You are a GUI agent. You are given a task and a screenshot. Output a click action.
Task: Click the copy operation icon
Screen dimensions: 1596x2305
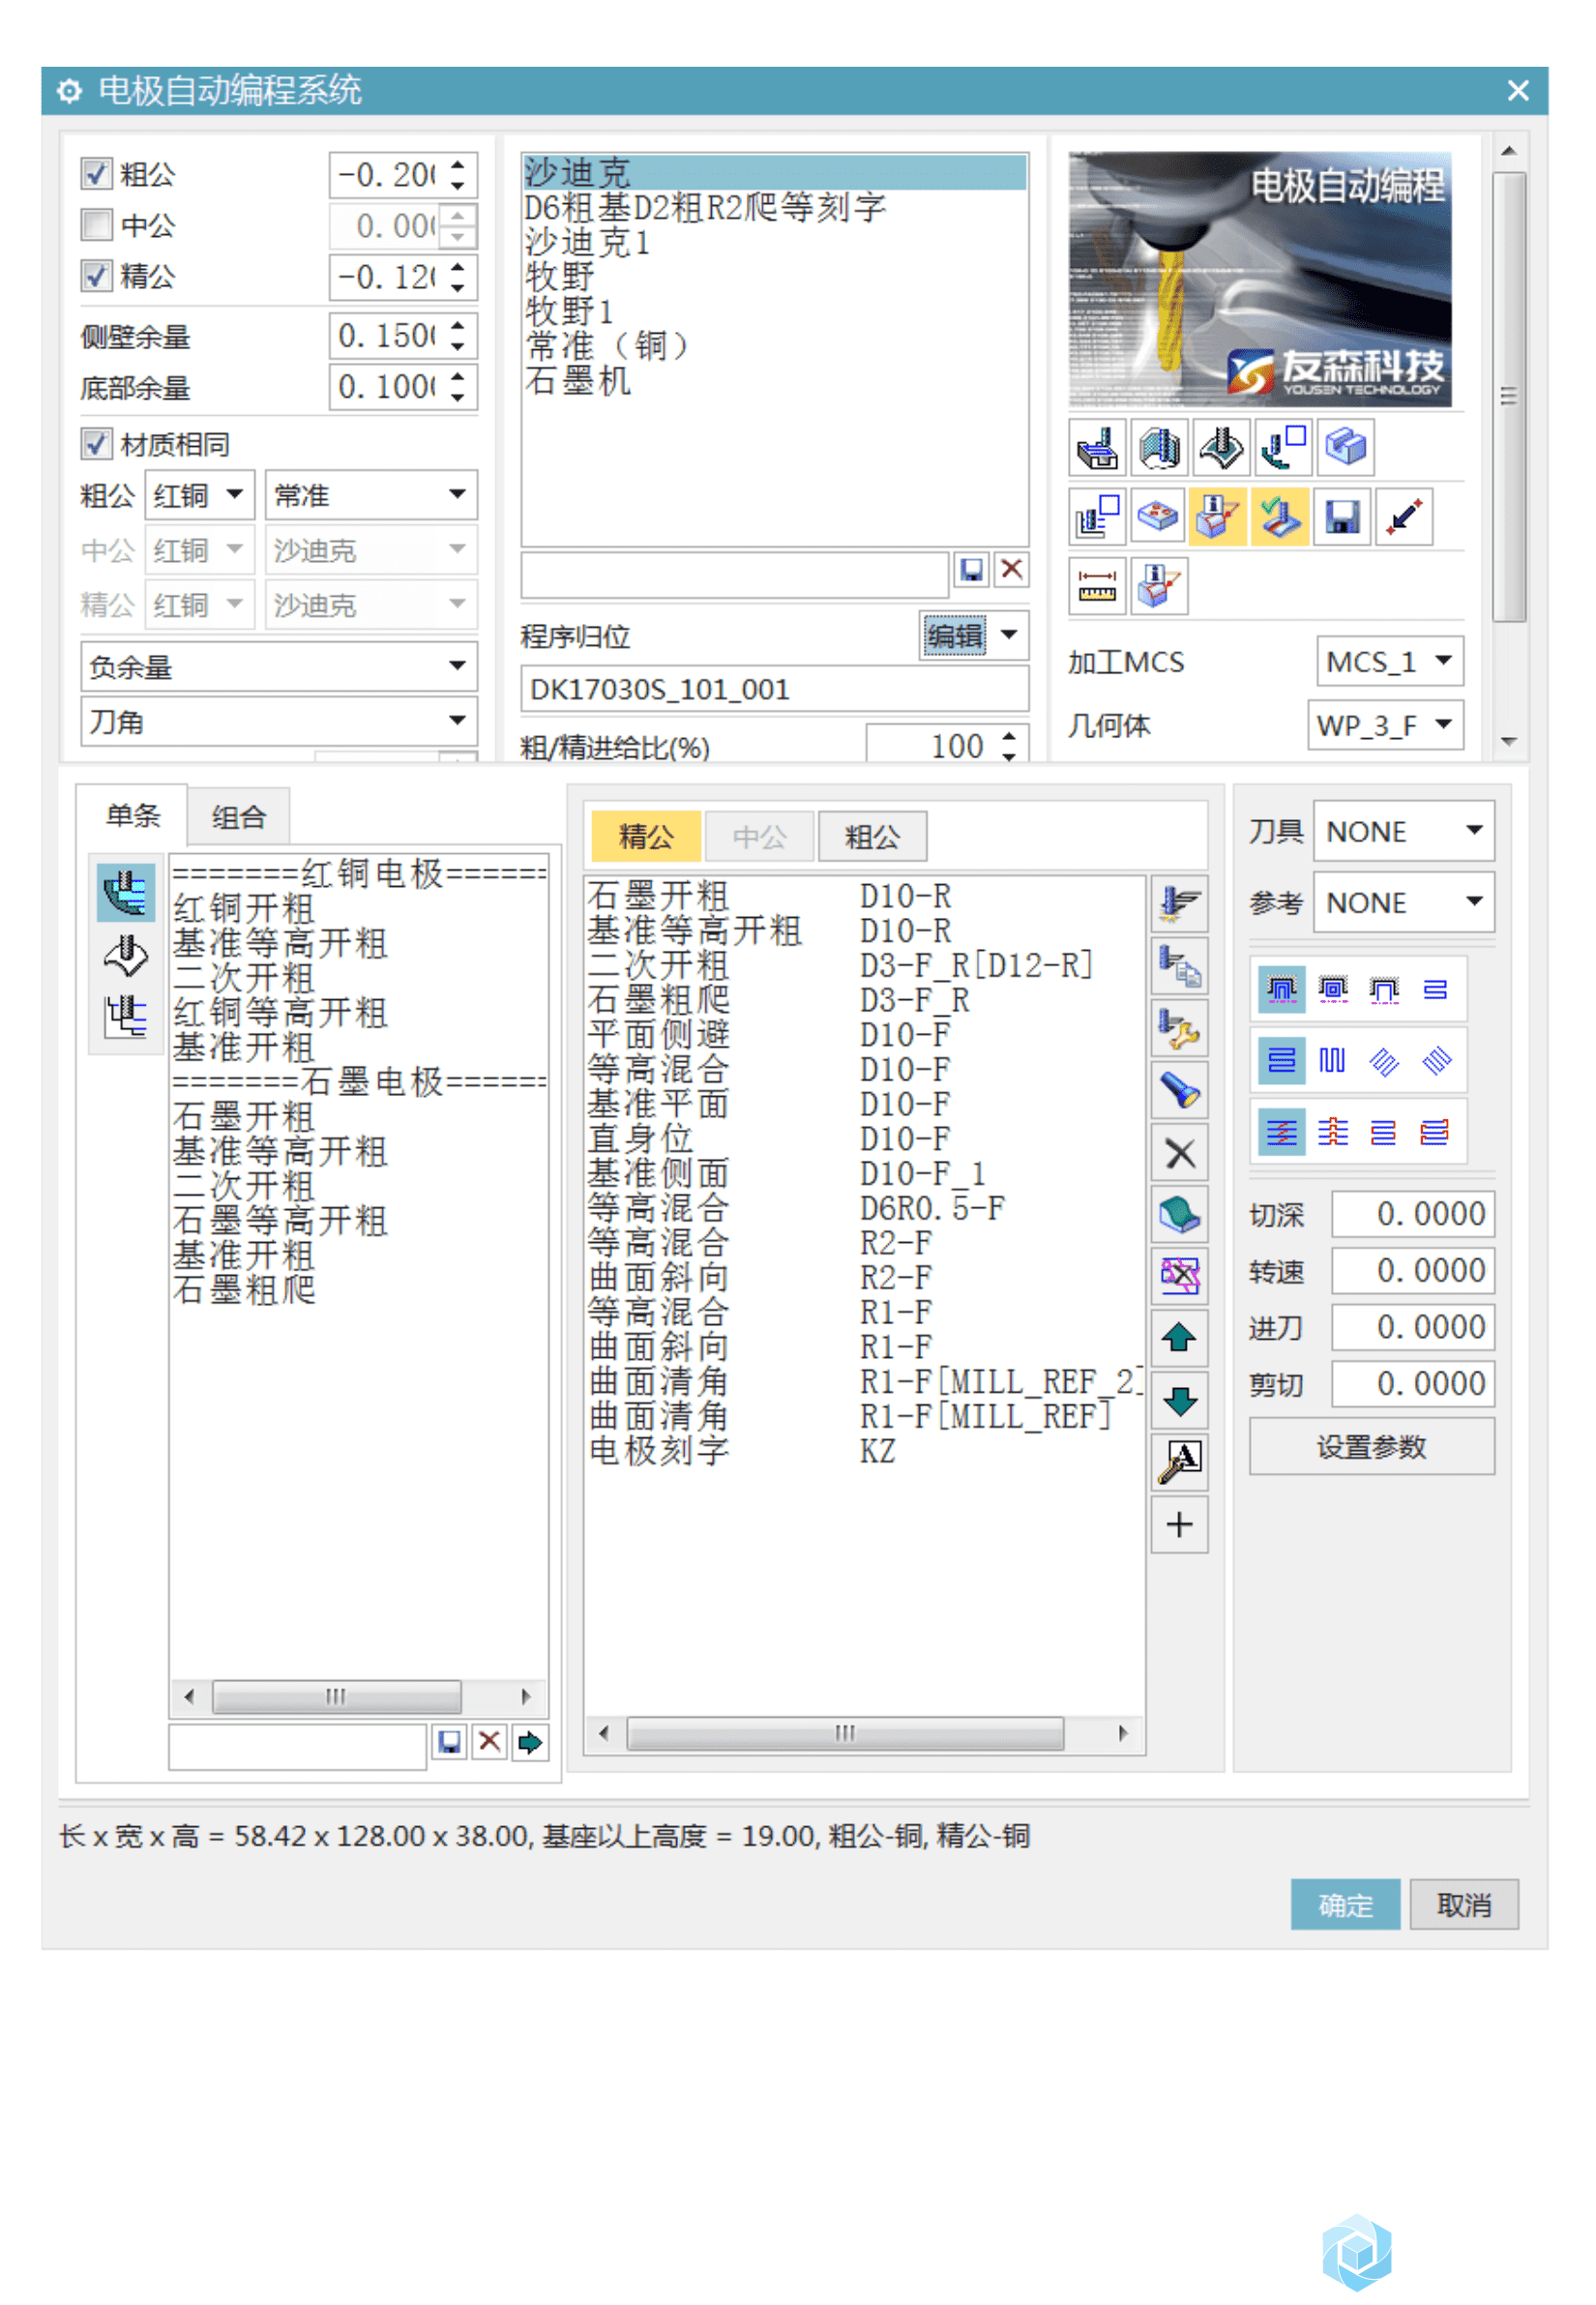tap(1180, 966)
